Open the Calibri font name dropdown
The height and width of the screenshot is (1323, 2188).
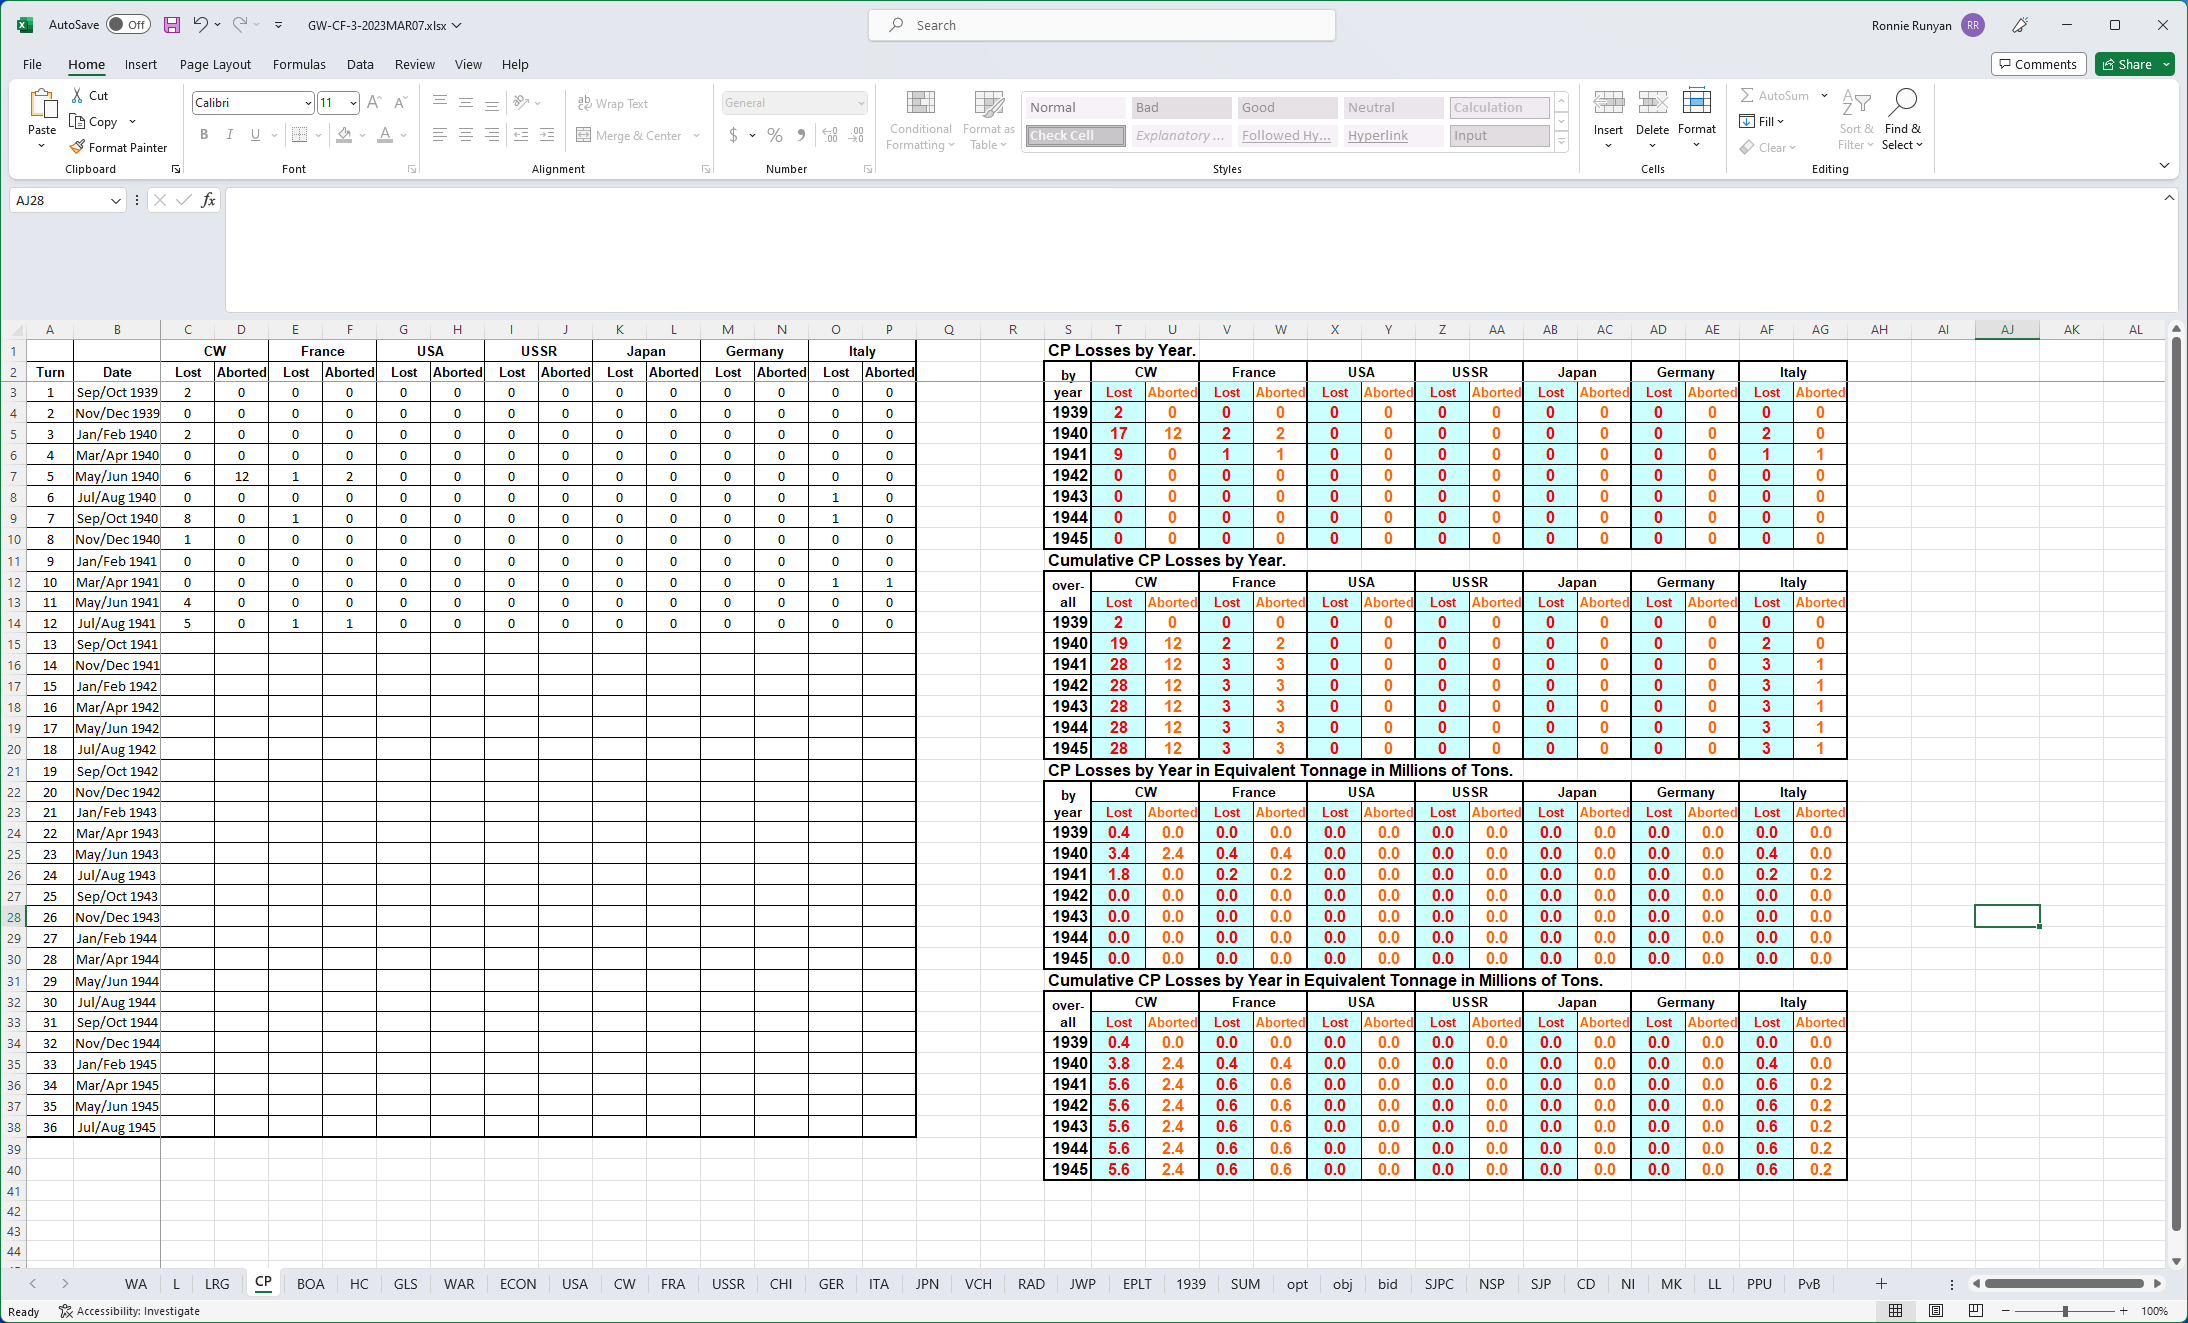click(x=307, y=103)
